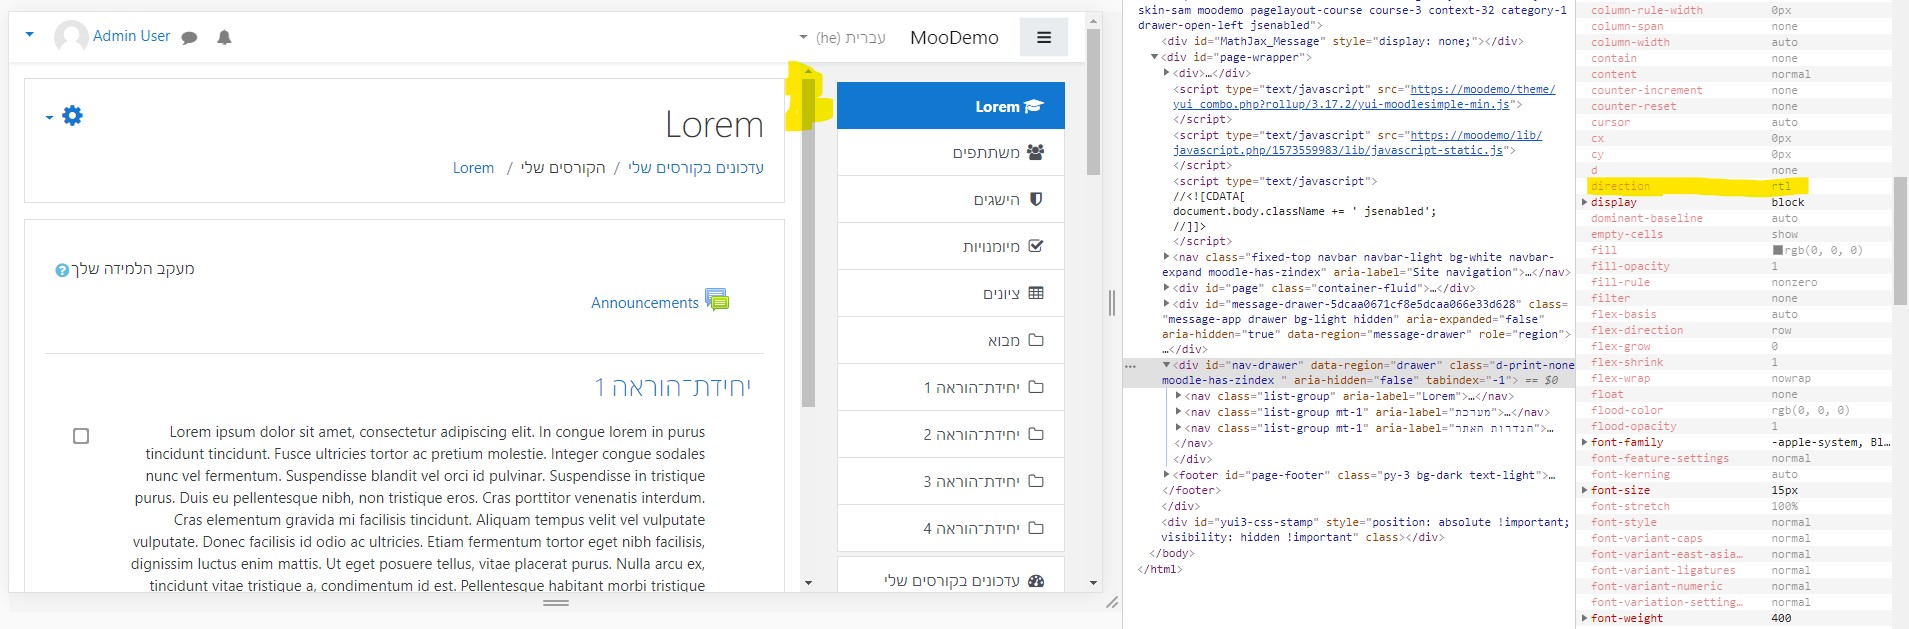The height and width of the screenshot is (629, 1909).
Task: Select the Lorem item in nav drawer
Action: 951,106
